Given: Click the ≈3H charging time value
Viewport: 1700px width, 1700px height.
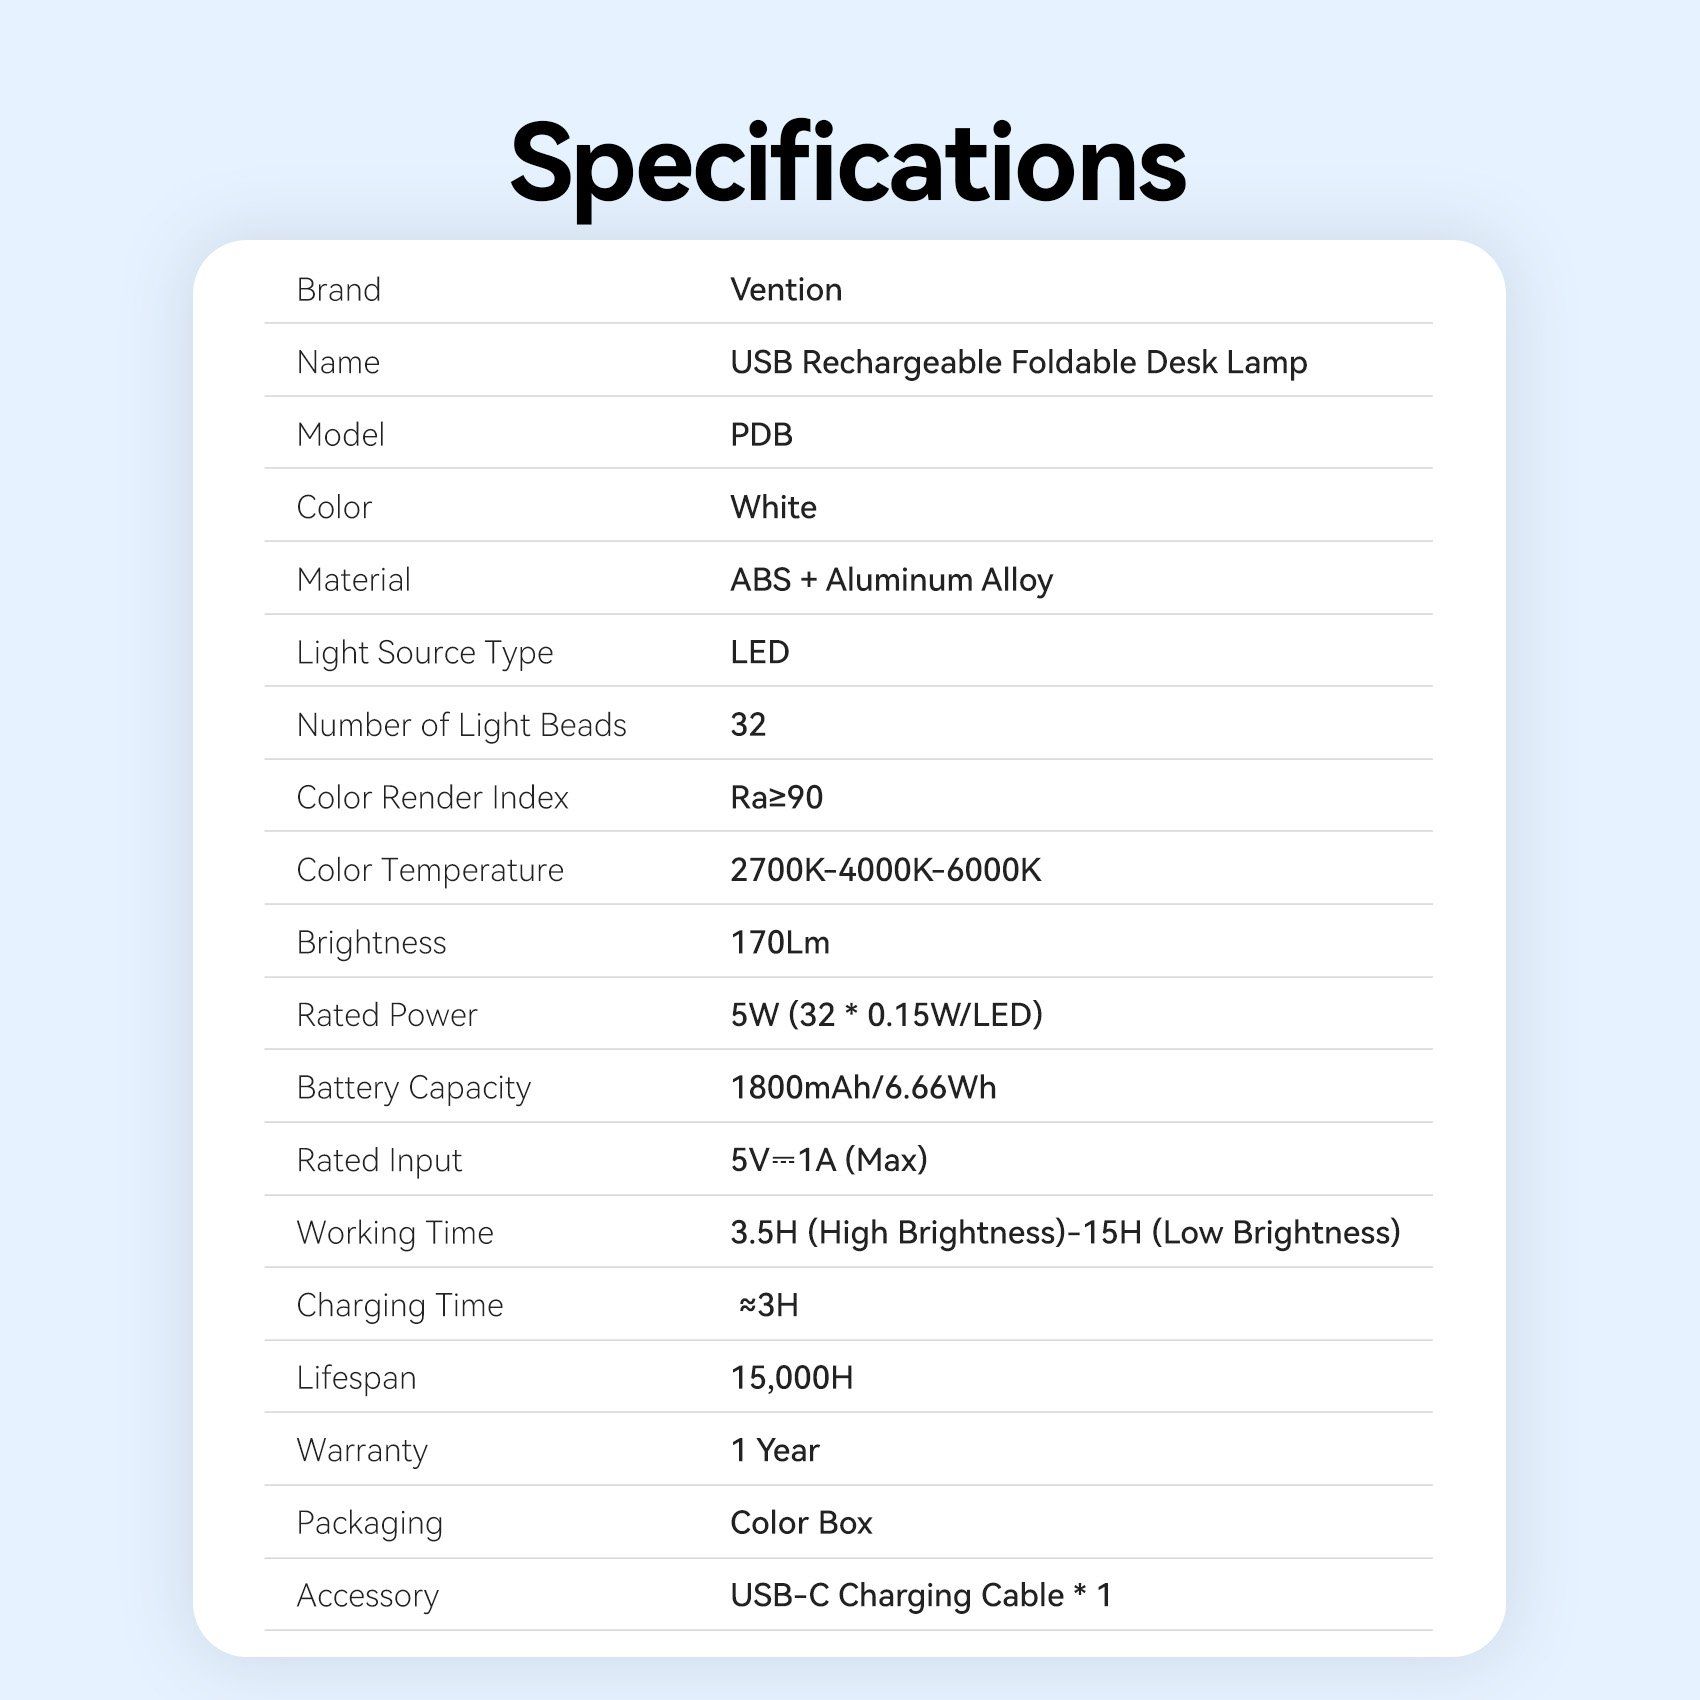Looking at the screenshot, I should (x=768, y=1305).
